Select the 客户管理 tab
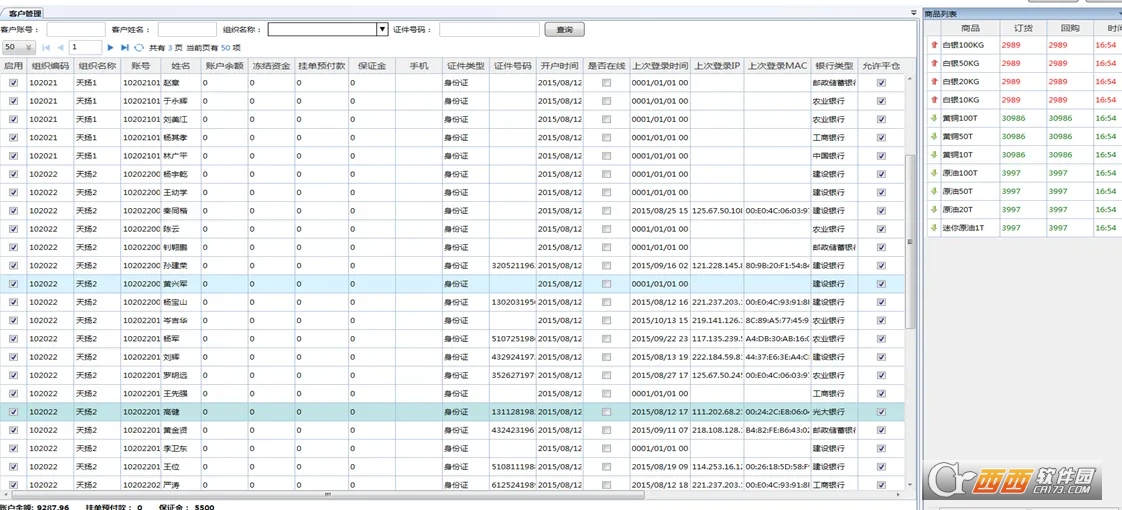Viewport: 1122px width, 510px height. [x=25, y=13]
